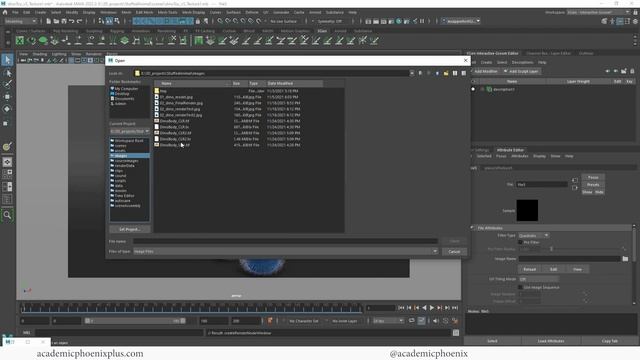Click the Add Modifier button
640x360 pixels.
486,71
